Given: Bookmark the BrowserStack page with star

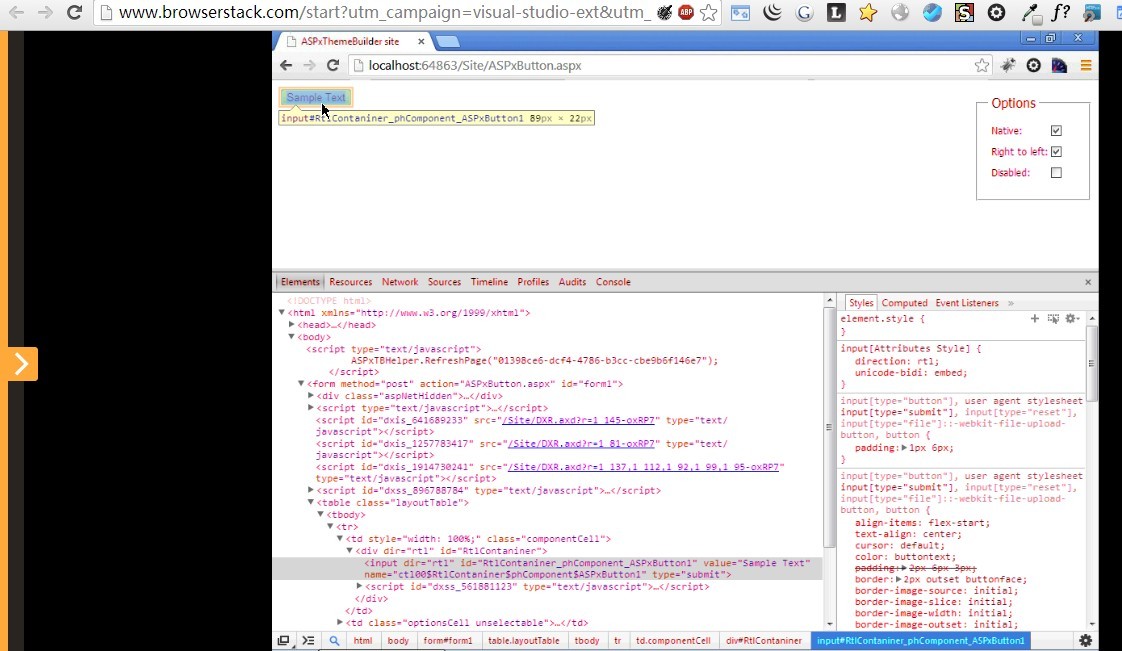Looking at the screenshot, I should (x=708, y=12).
